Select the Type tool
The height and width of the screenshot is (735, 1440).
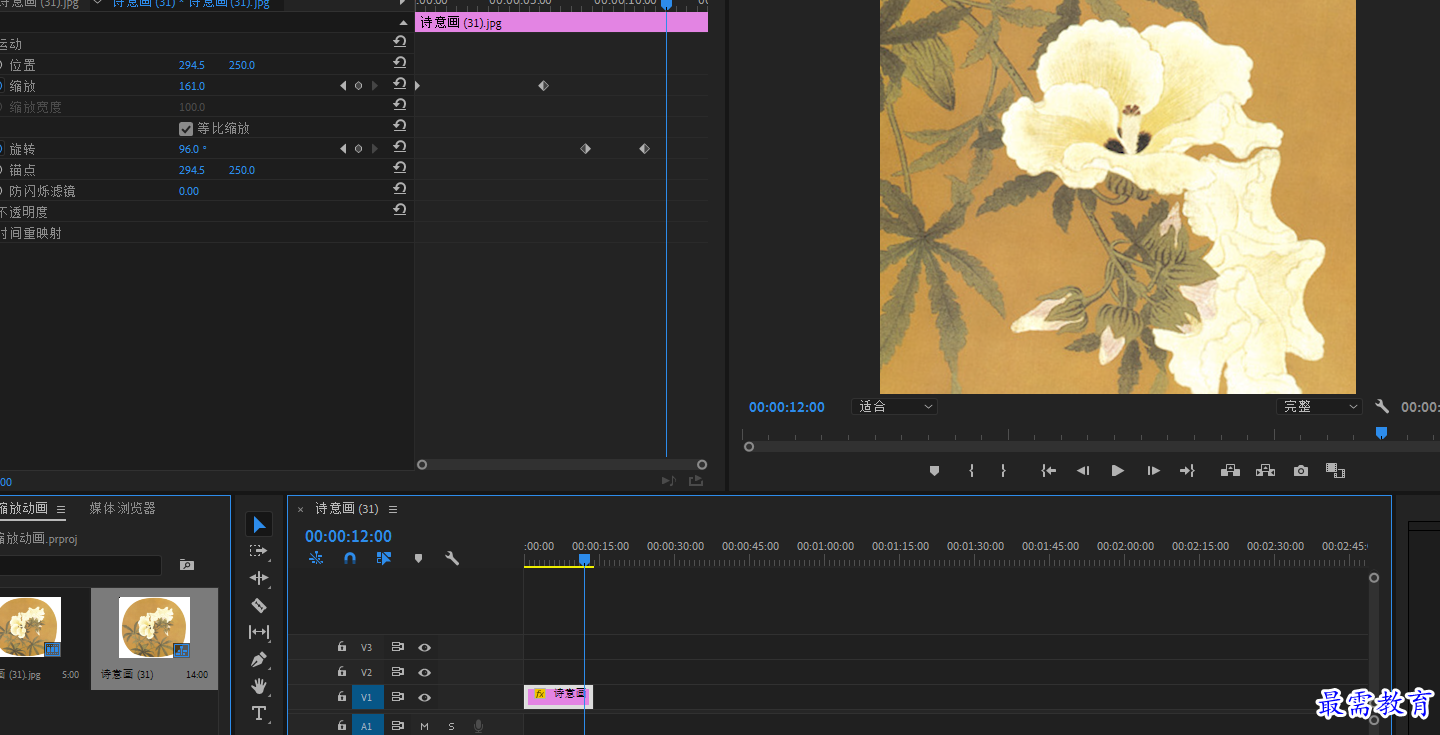click(259, 713)
